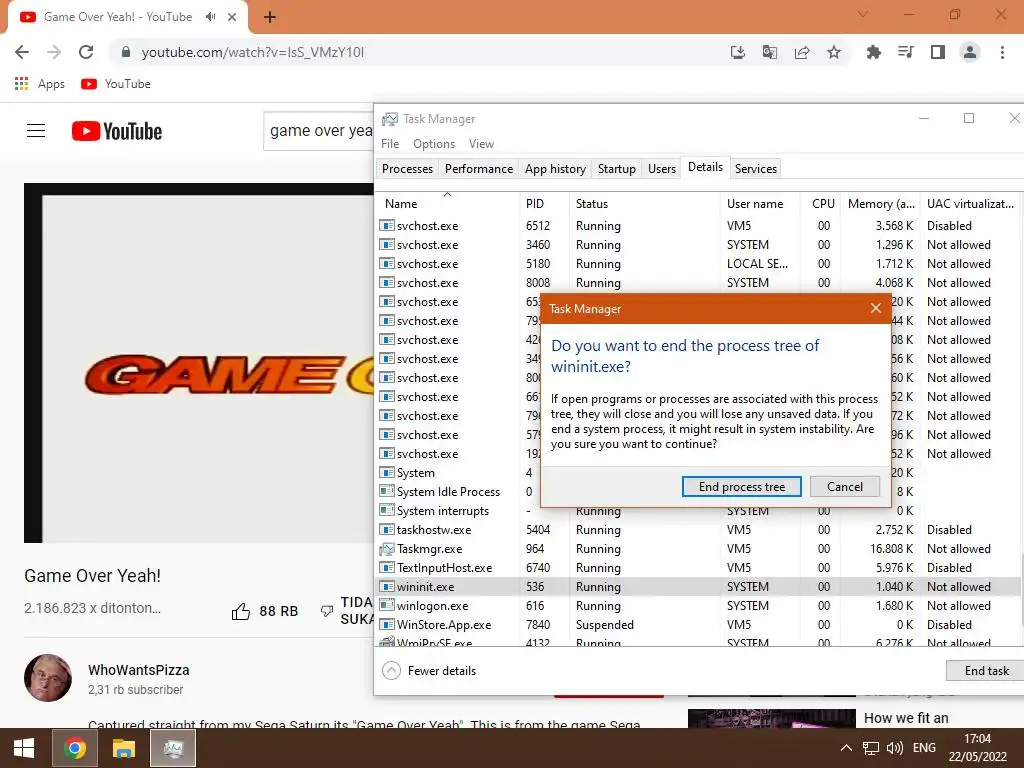Select WinStore.App.exe suspended process
This screenshot has height=768, width=1024.
tap(697, 624)
